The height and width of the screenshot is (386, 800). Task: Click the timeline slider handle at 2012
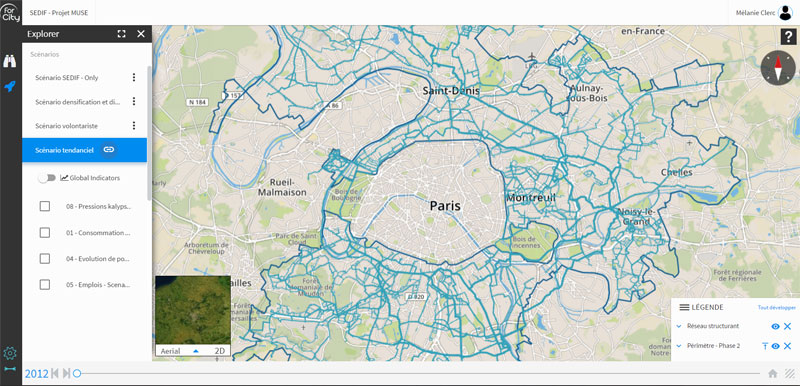pos(77,374)
